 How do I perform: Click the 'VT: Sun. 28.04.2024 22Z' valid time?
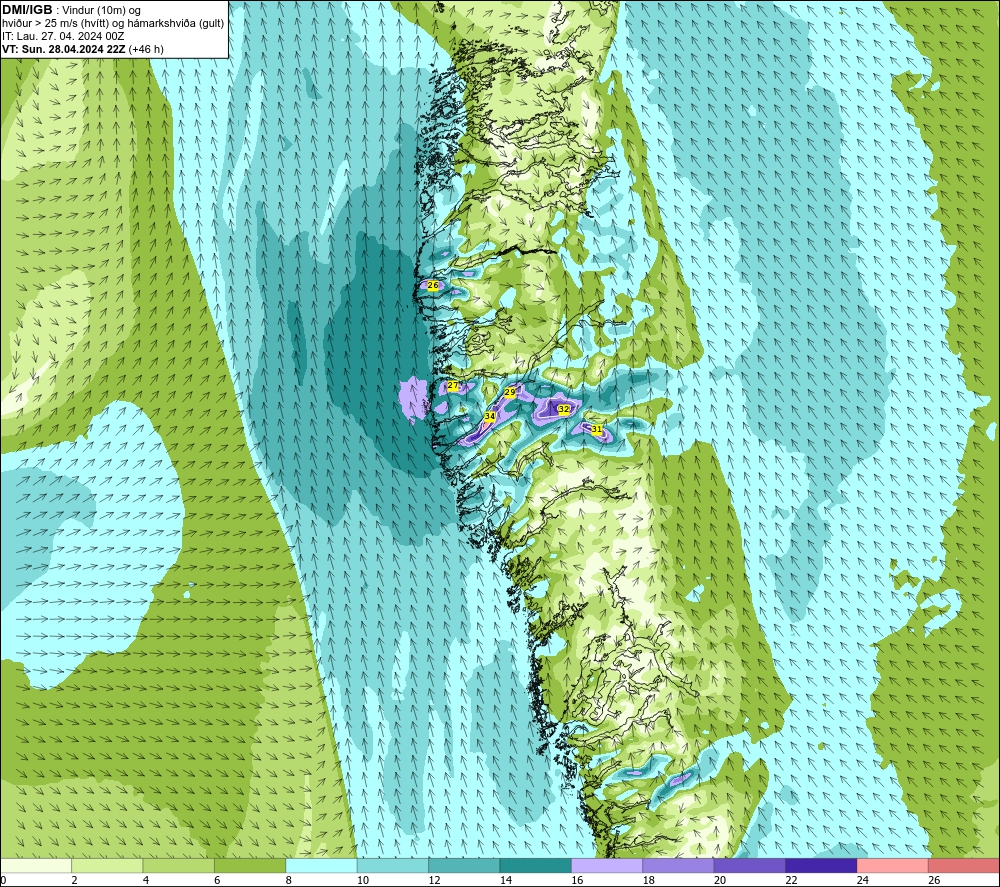tap(64, 49)
